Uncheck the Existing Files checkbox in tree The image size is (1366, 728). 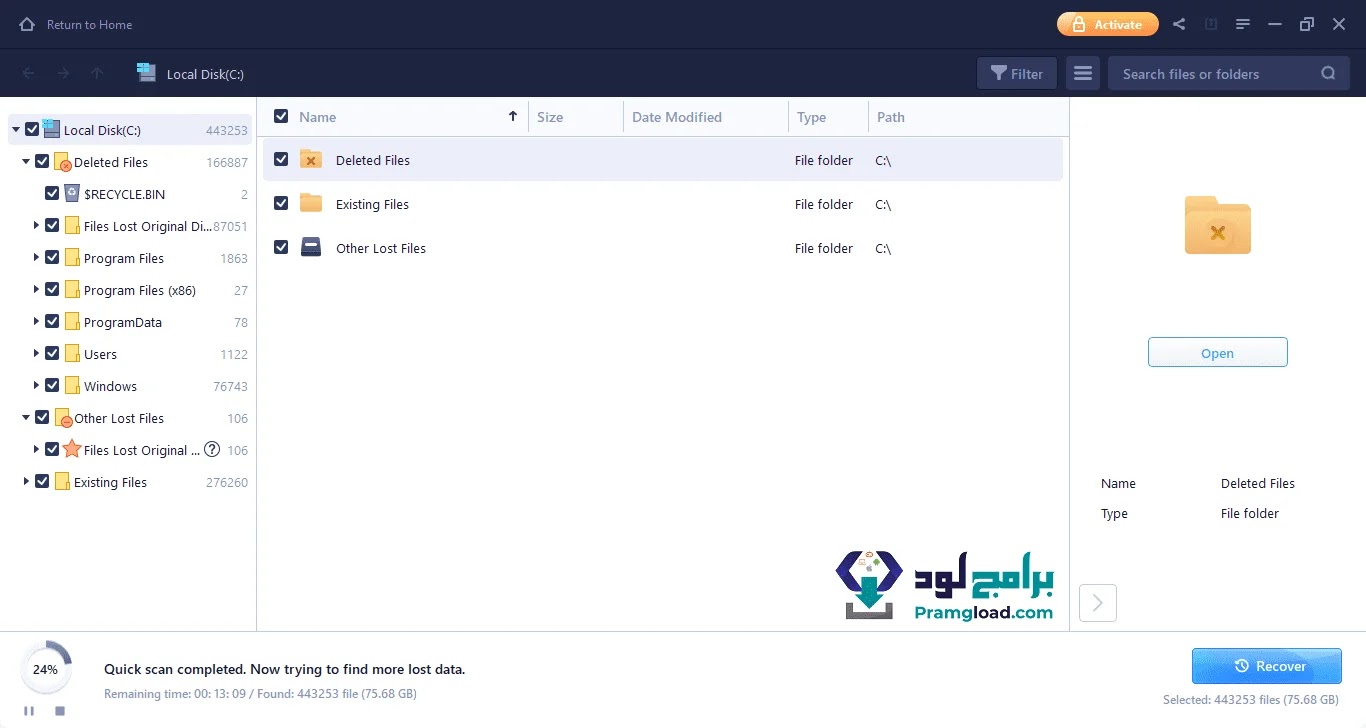click(x=42, y=481)
